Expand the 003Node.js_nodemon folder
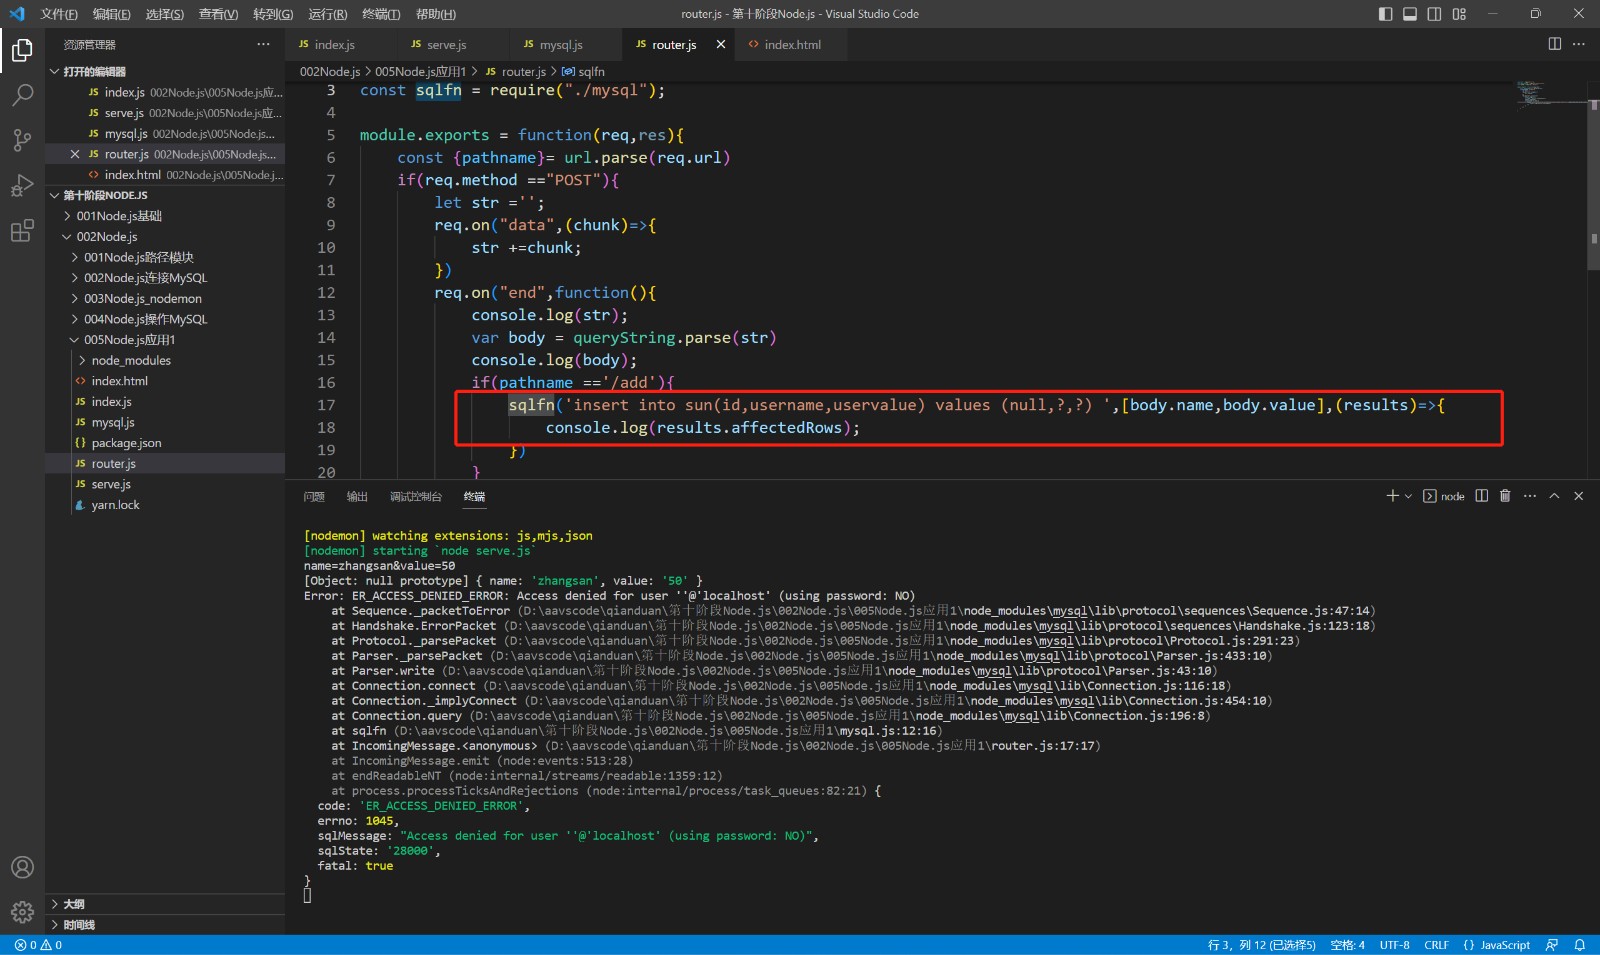1600x955 pixels. point(165,299)
